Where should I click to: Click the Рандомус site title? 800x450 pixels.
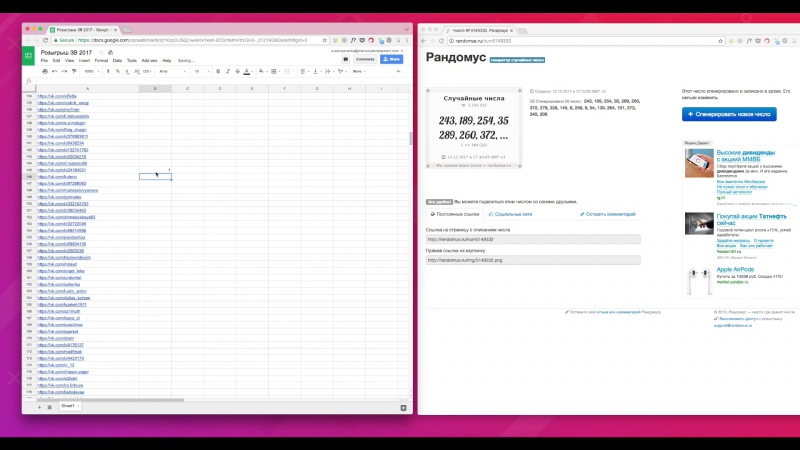pos(456,57)
